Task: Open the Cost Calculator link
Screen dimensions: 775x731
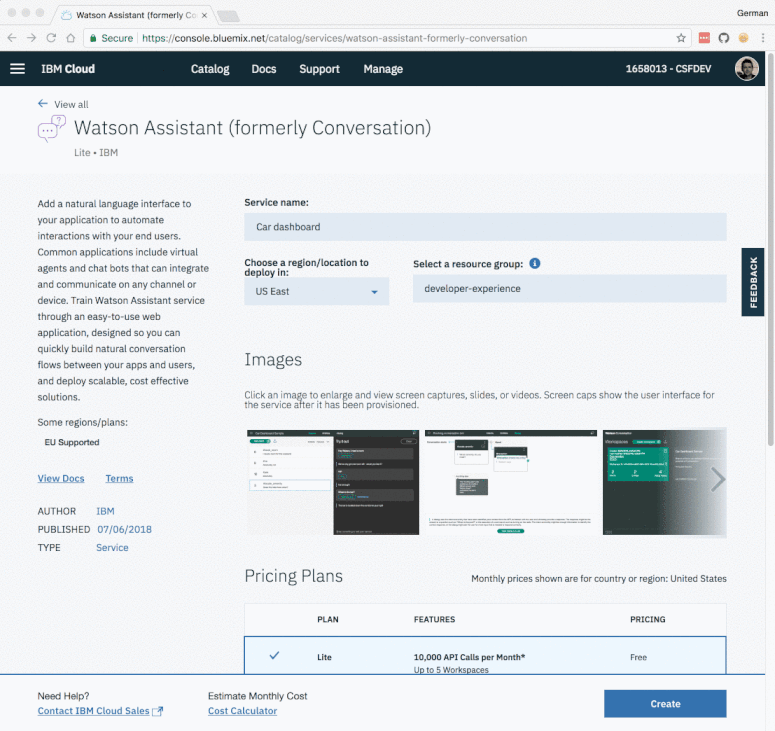Action: (x=242, y=711)
